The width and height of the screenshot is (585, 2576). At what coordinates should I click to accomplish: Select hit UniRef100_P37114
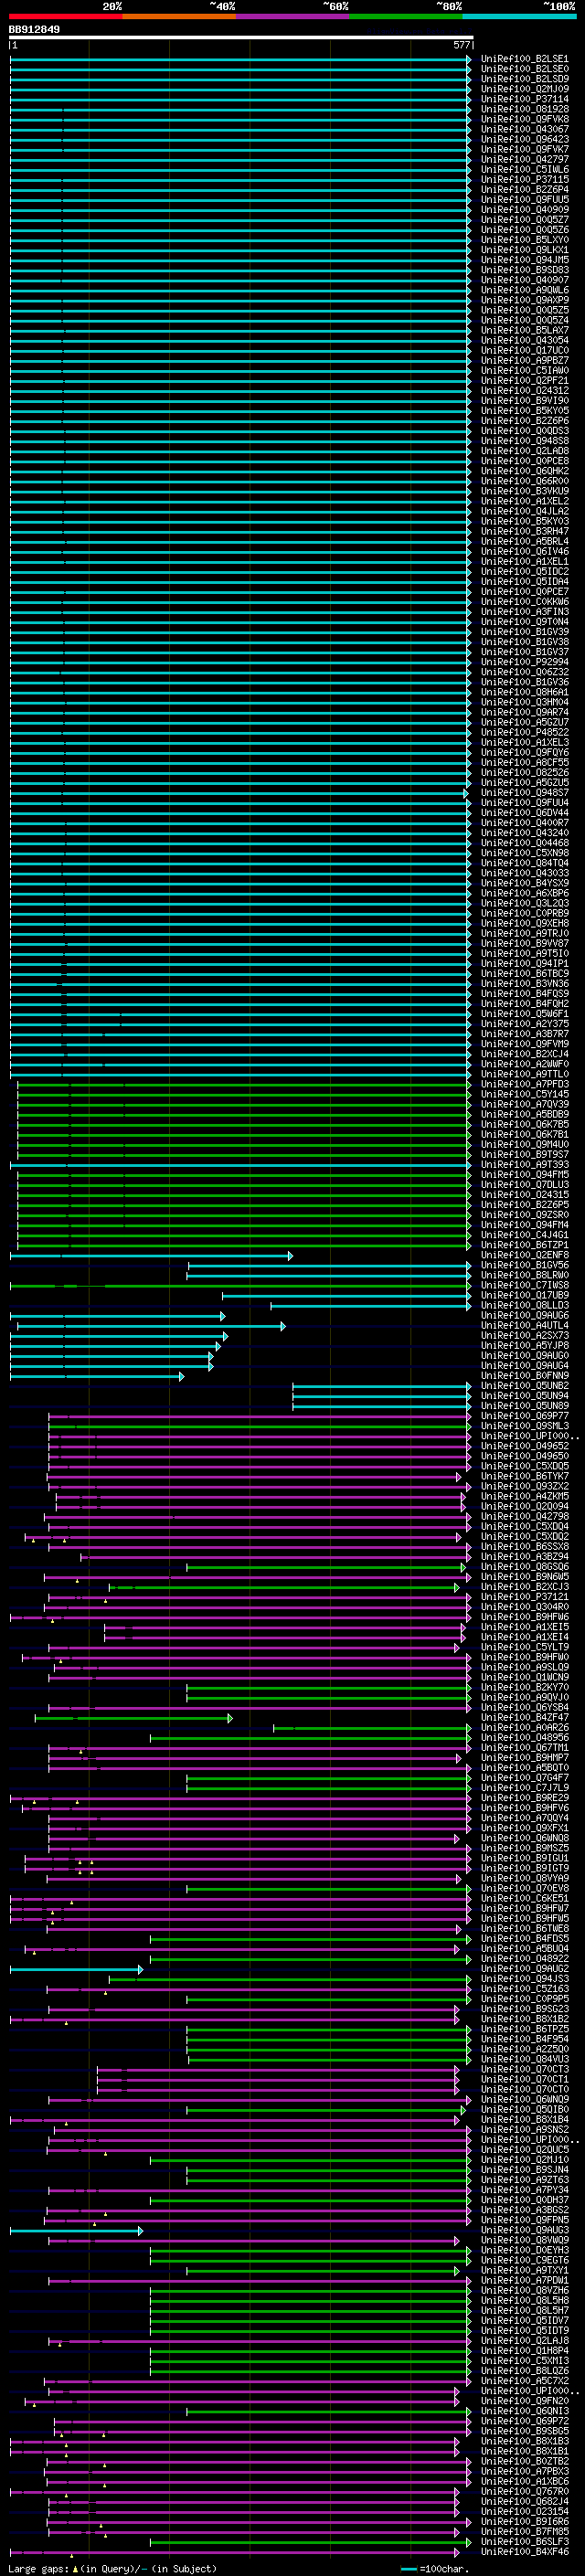(x=524, y=99)
